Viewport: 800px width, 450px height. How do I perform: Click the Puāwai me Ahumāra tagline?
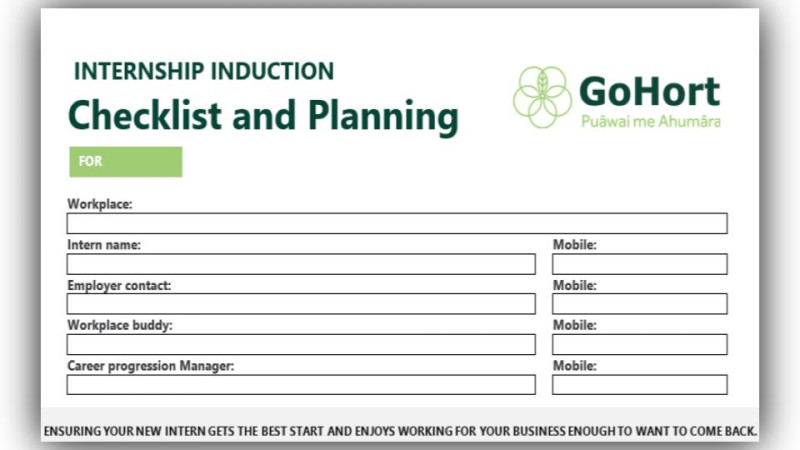click(x=651, y=121)
